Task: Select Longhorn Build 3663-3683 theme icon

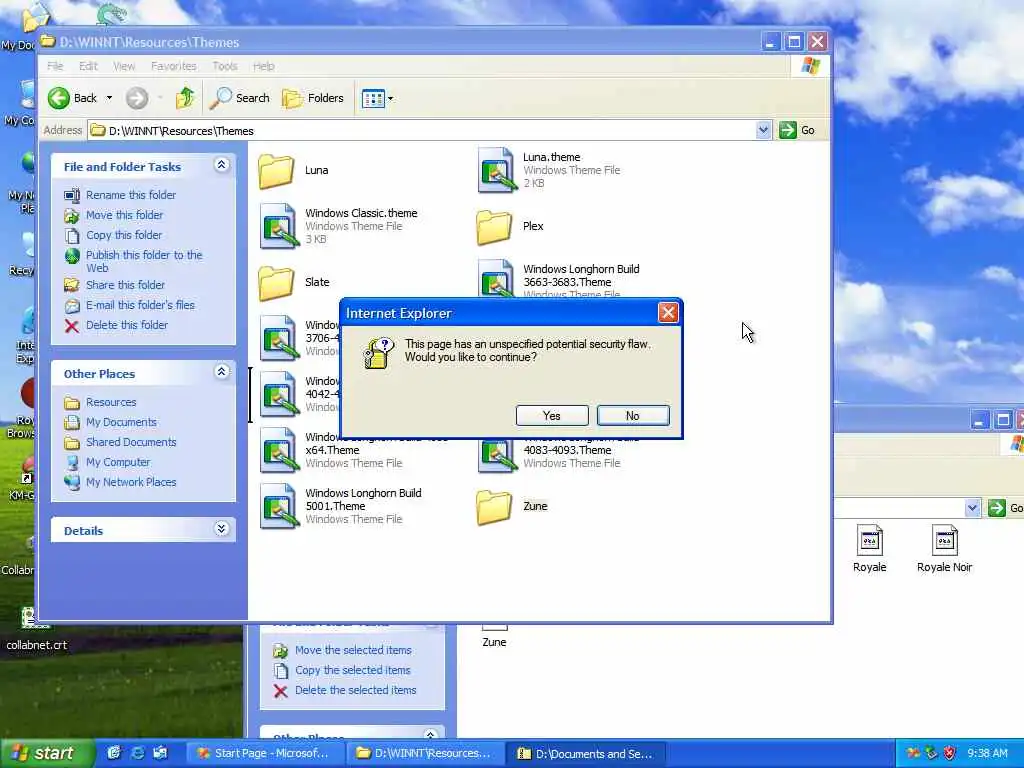Action: pyautogui.click(x=496, y=279)
